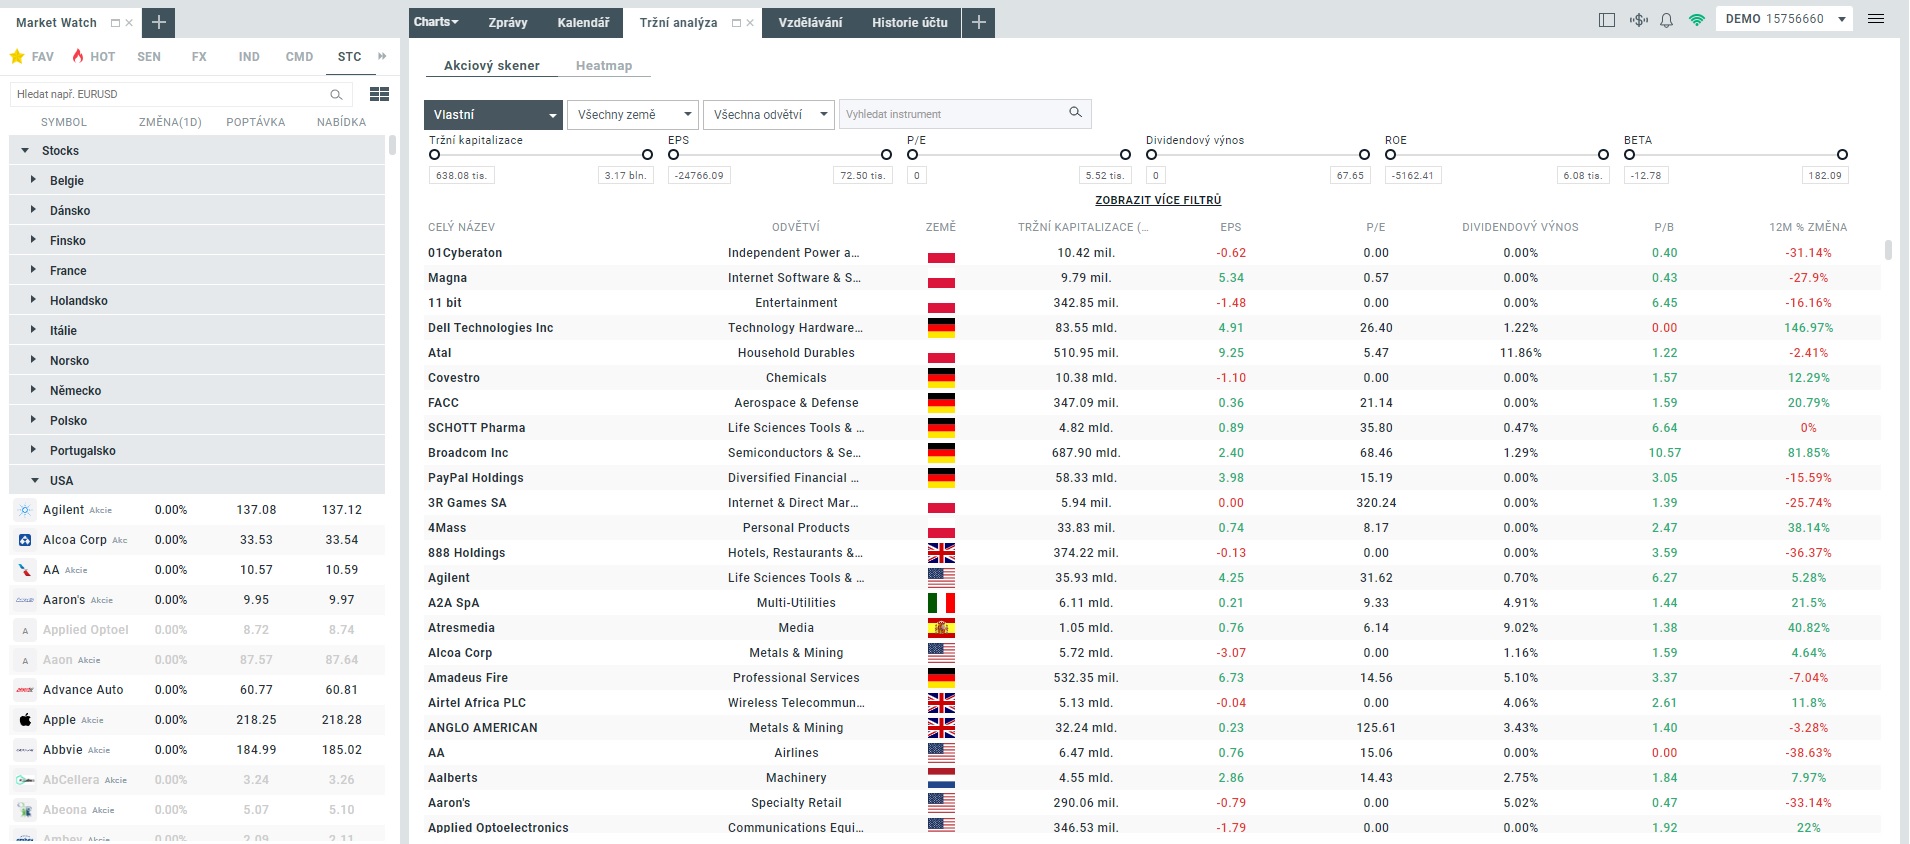The width and height of the screenshot is (1910, 844).
Task: Click the instrument search magnifier in scanner
Action: (x=1075, y=113)
